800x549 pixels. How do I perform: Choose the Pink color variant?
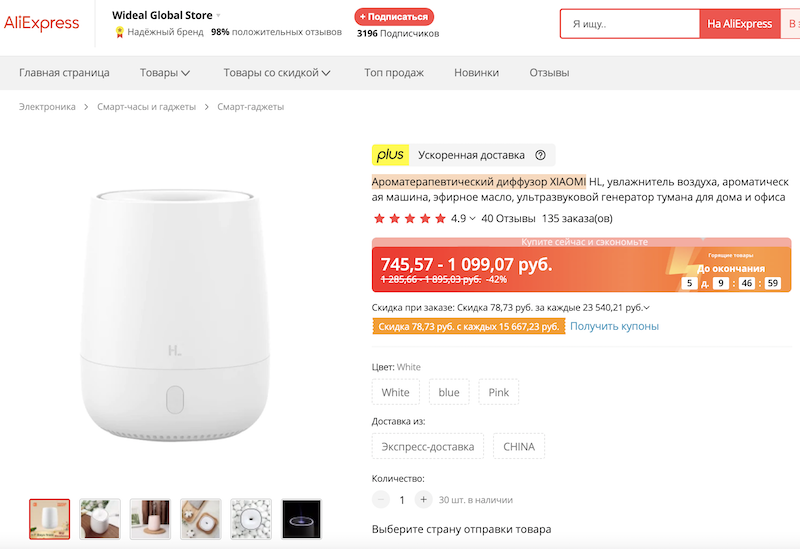click(x=498, y=392)
